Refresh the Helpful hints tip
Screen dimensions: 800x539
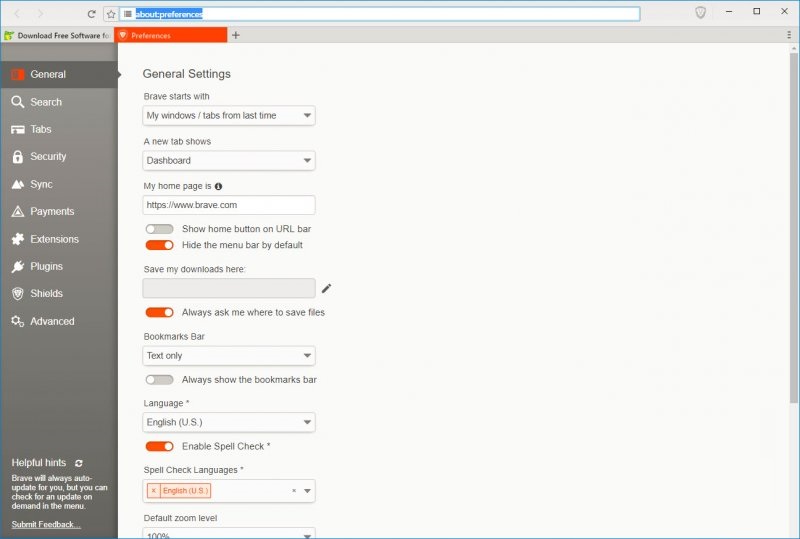[79, 463]
